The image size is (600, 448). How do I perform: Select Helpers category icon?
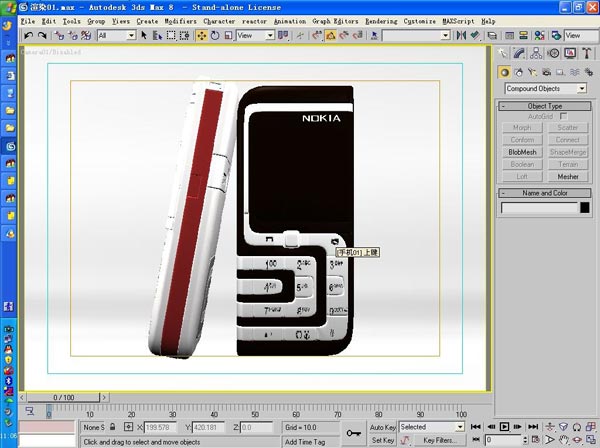(x=560, y=72)
